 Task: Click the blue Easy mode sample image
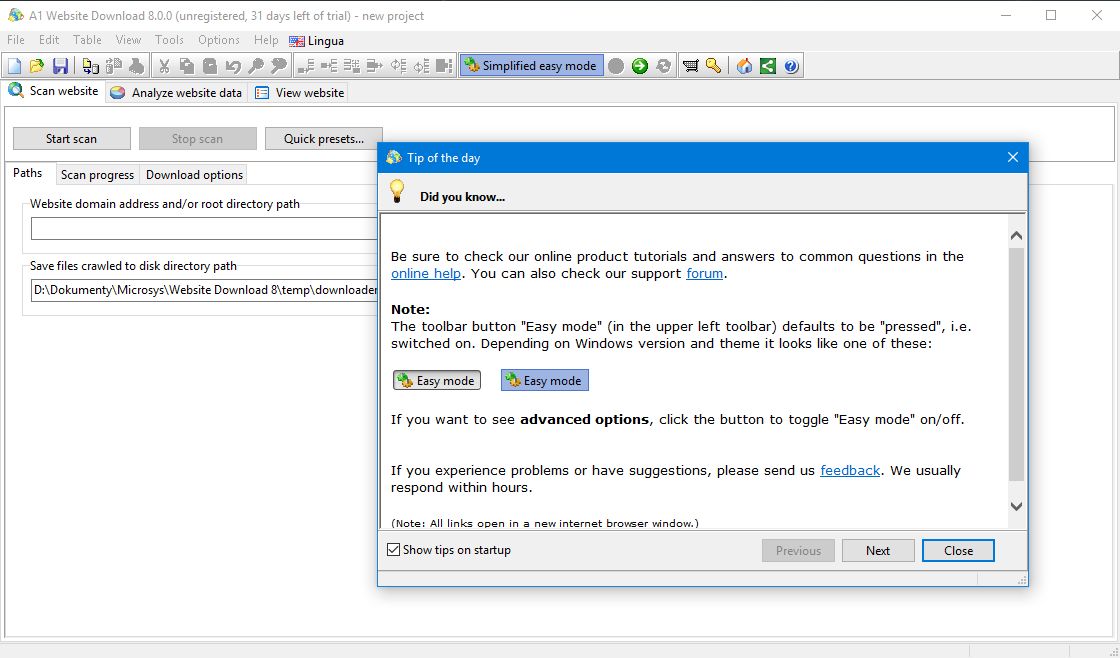(545, 380)
